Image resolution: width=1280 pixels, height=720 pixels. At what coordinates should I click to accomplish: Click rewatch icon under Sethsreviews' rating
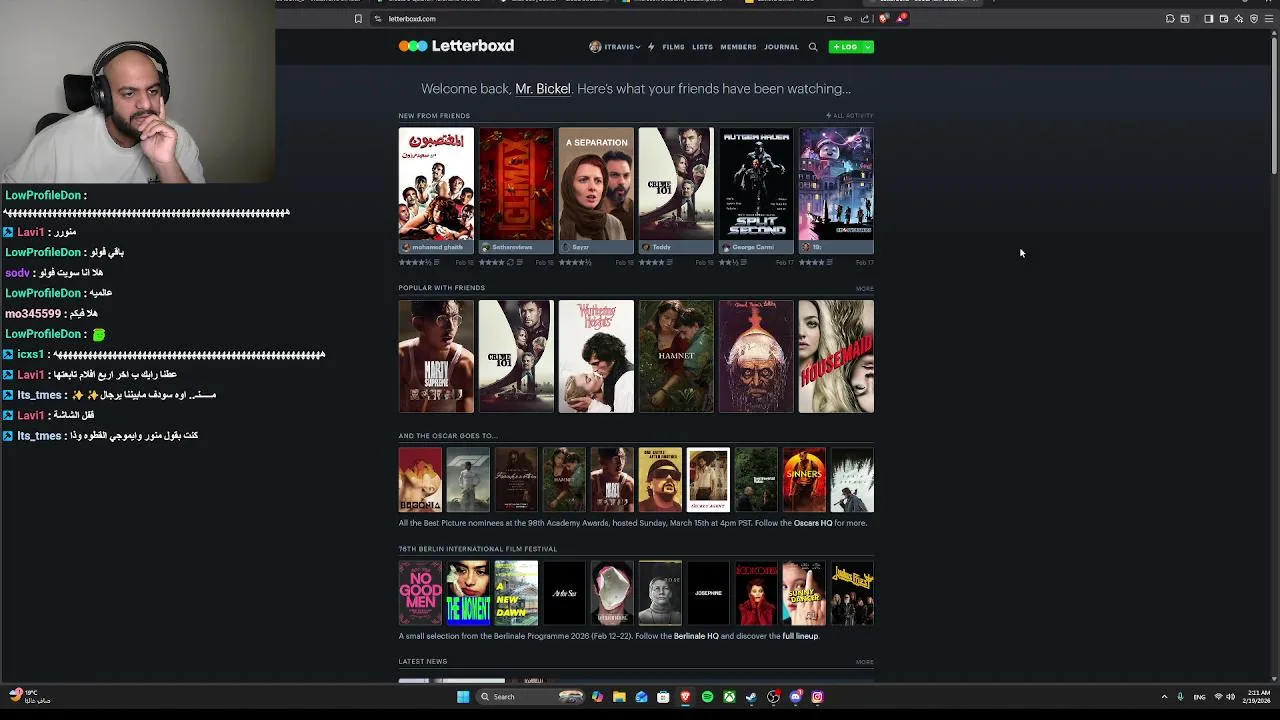510,263
